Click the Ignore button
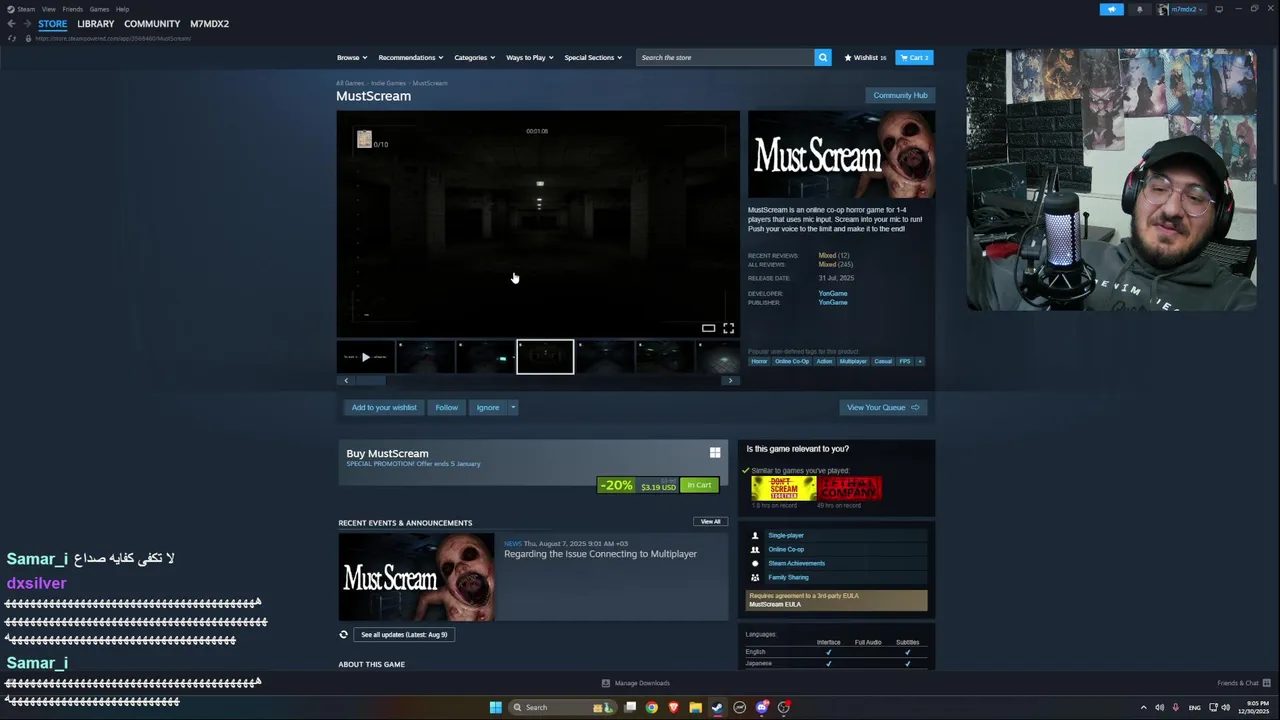Viewport: 1280px width, 720px height. (x=487, y=407)
